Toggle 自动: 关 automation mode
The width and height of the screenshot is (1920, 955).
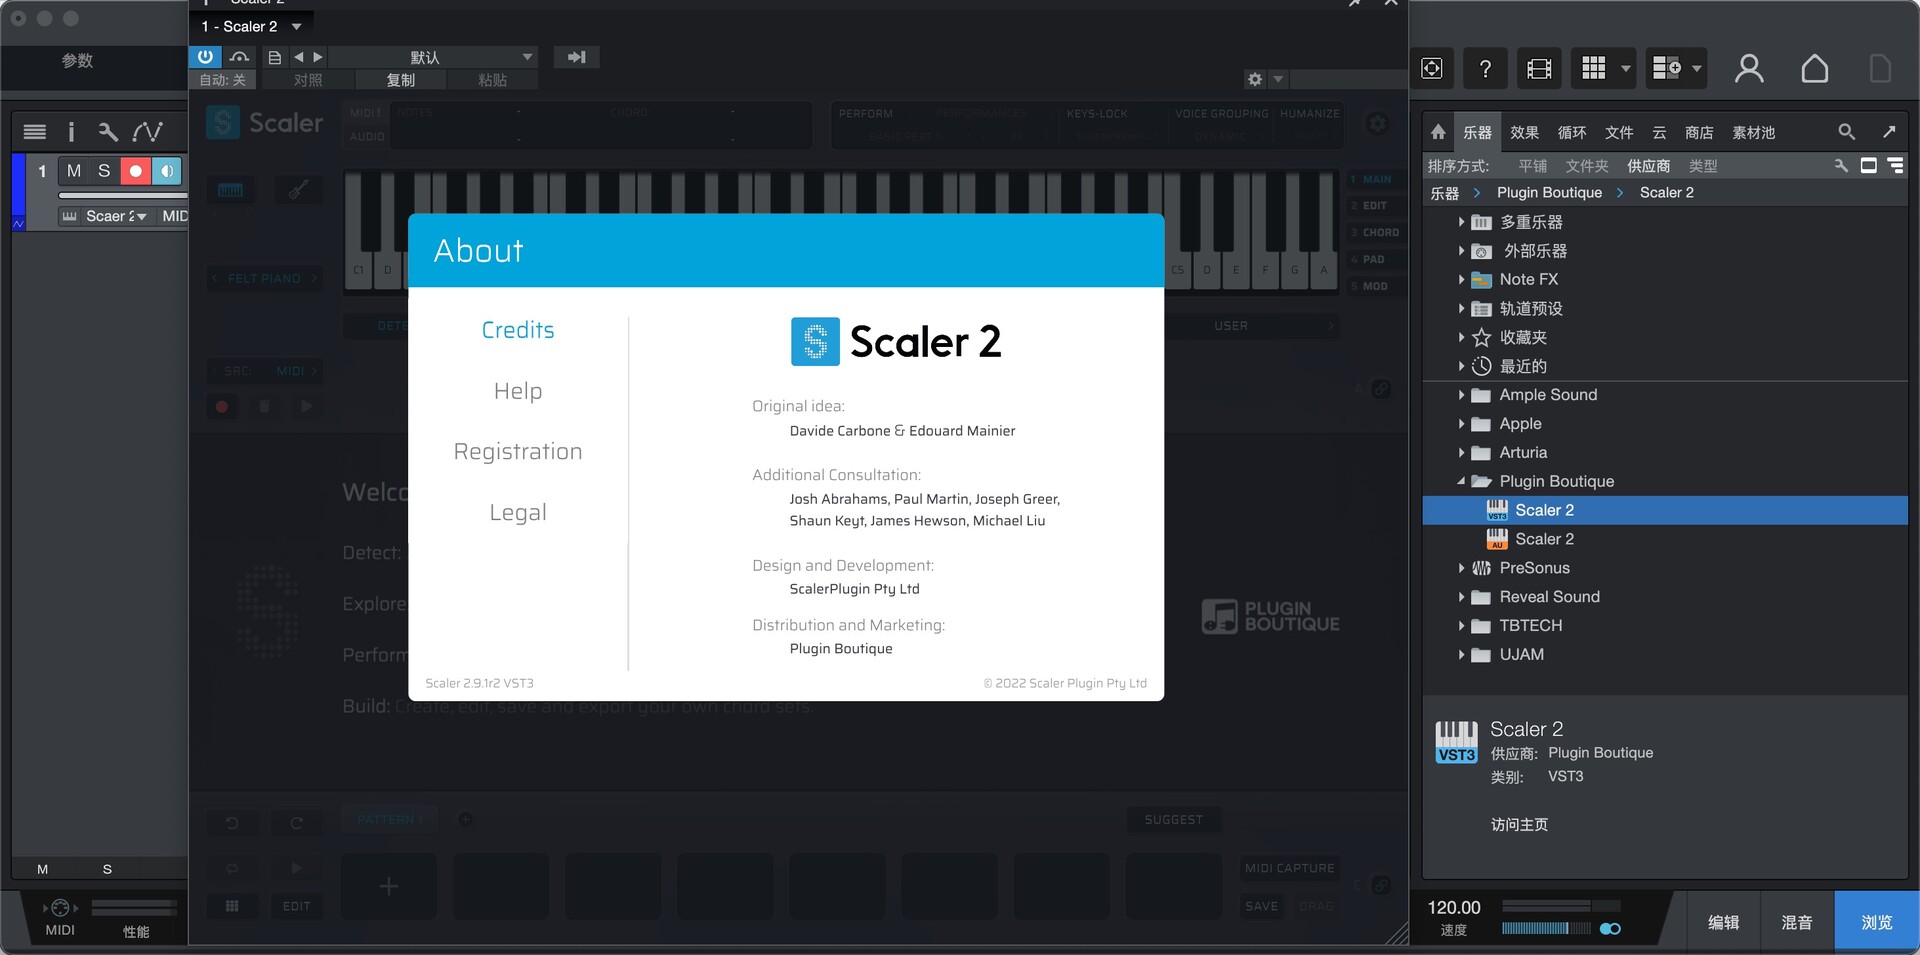coord(222,80)
